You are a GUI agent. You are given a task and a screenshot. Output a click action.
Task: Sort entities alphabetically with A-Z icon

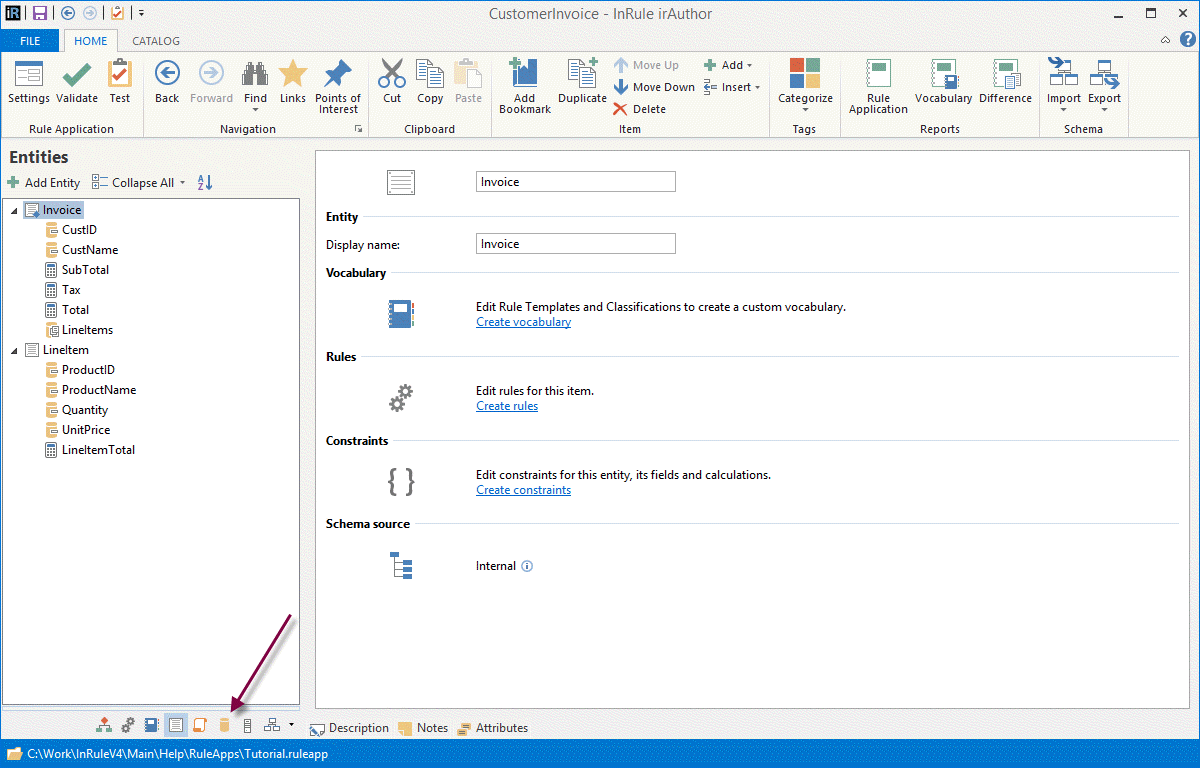click(x=205, y=183)
